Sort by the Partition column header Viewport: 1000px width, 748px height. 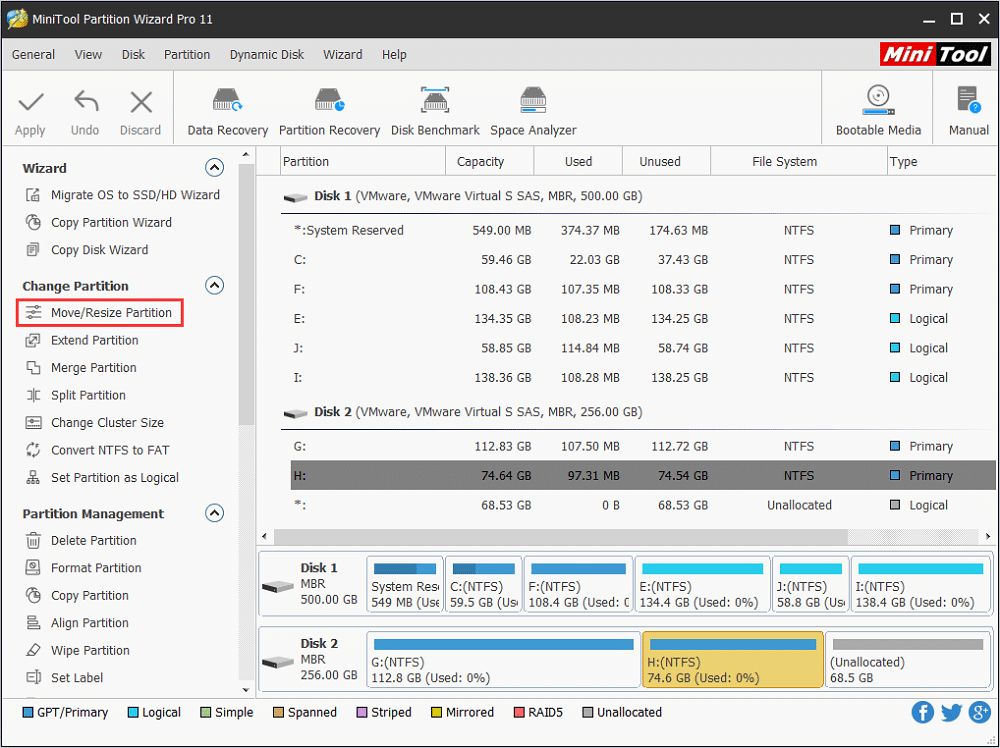pos(362,161)
